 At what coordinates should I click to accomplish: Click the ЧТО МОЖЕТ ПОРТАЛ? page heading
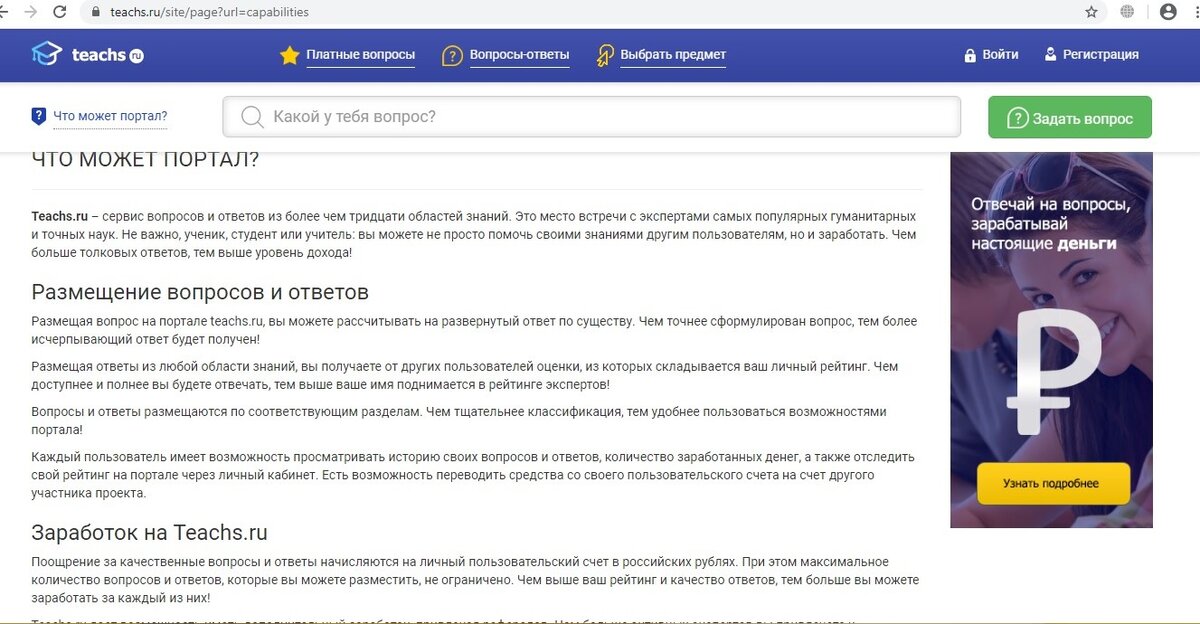click(x=145, y=160)
